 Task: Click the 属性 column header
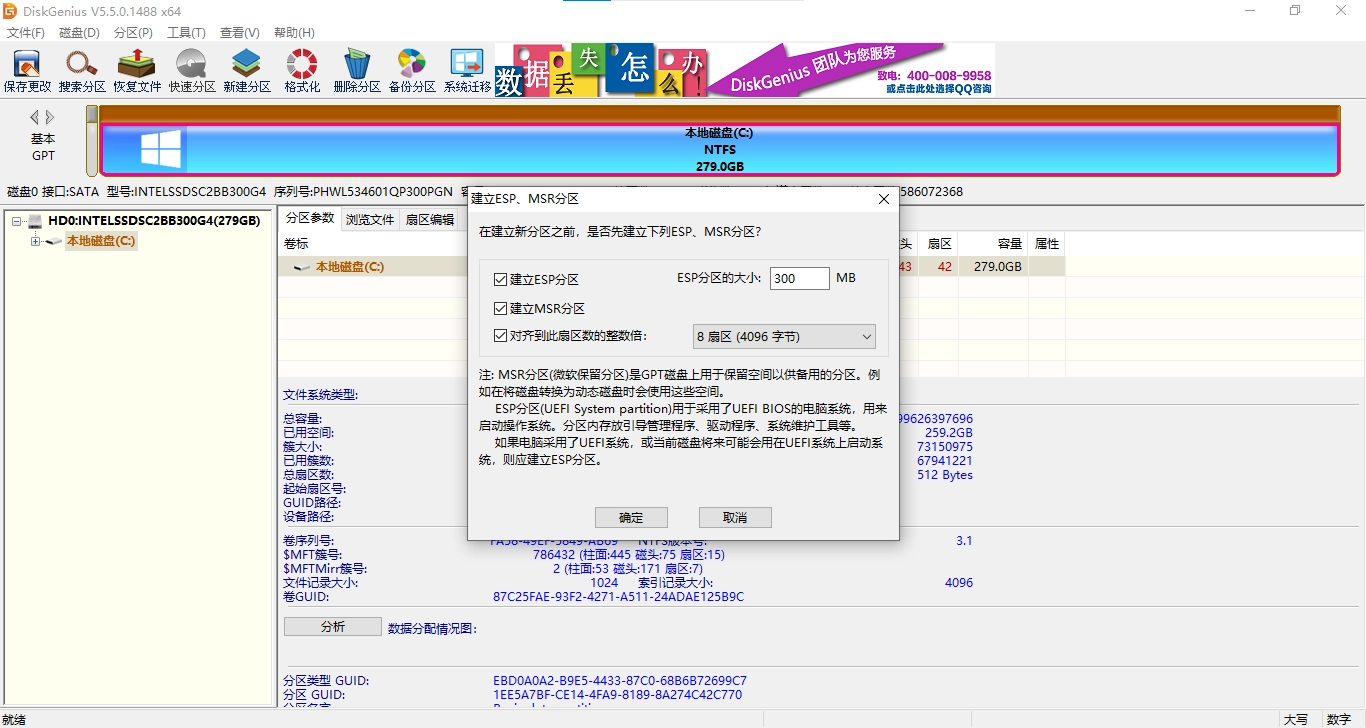(x=1047, y=244)
